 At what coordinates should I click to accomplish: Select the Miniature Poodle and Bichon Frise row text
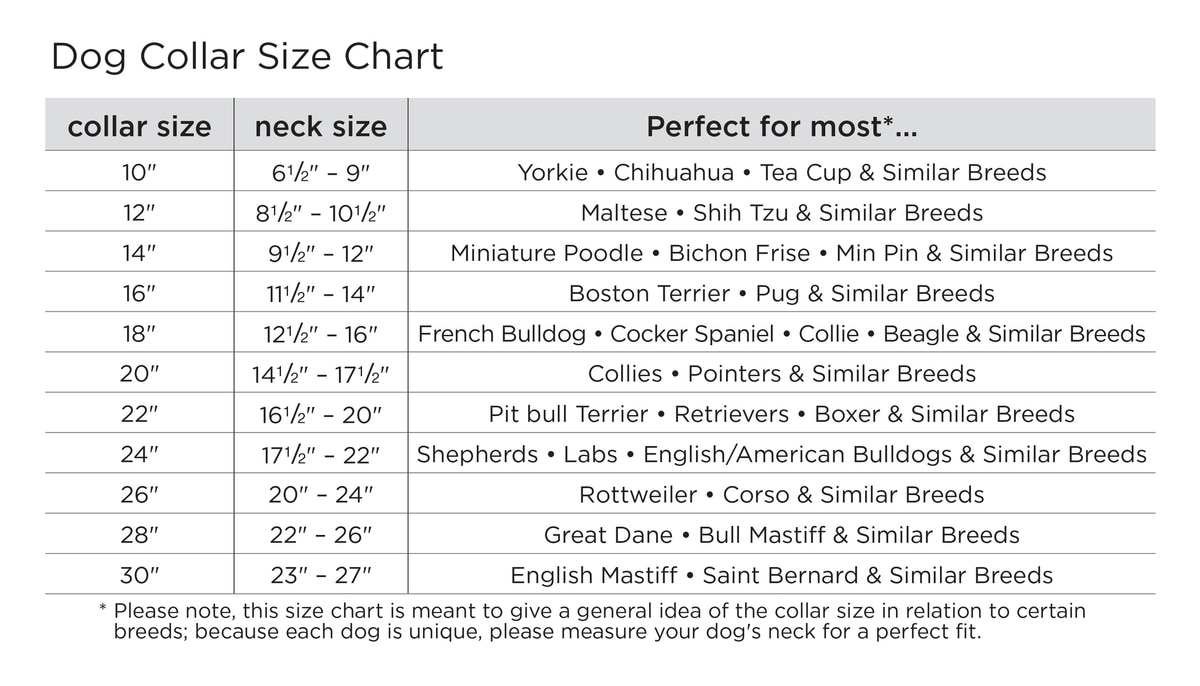(781, 253)
